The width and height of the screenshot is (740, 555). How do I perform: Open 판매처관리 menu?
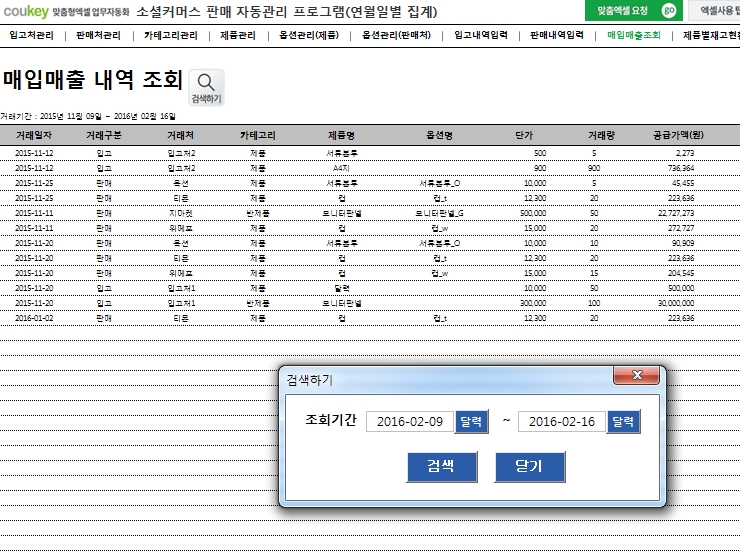pos(99,35)
